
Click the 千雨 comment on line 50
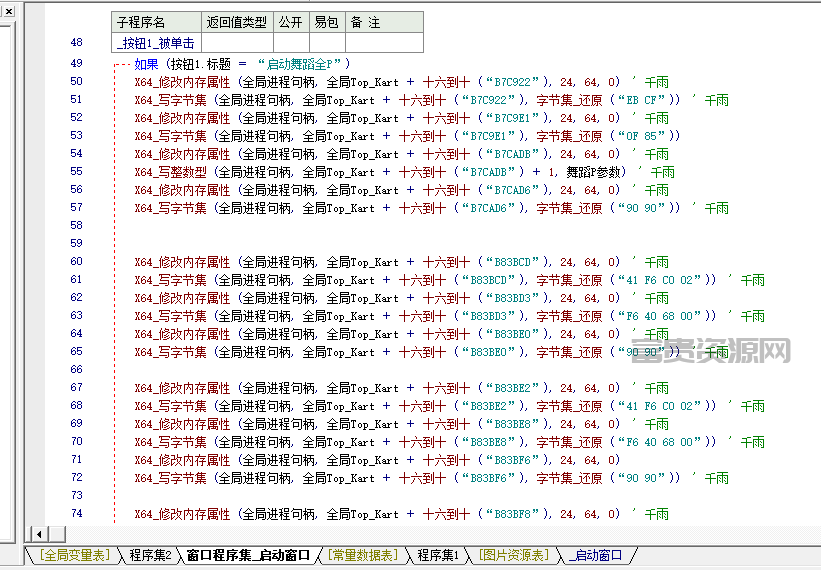coord(657,82)
